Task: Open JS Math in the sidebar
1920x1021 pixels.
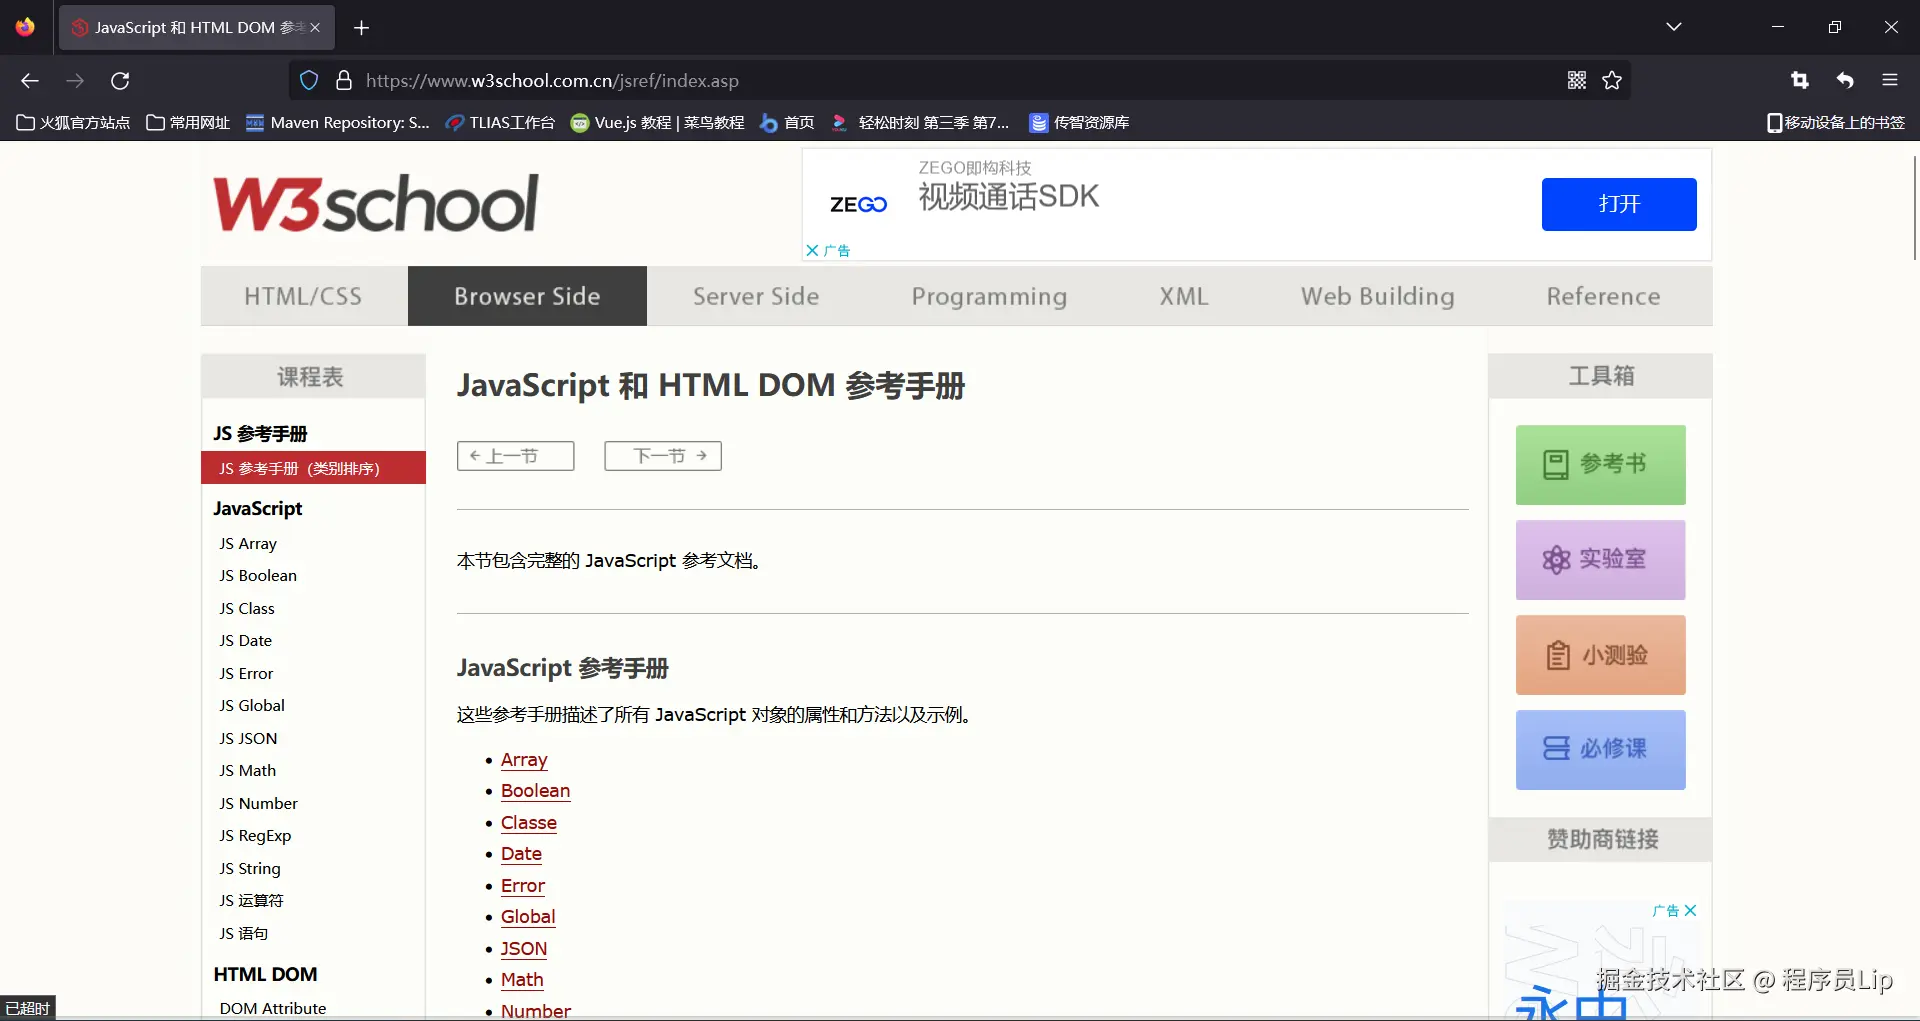Action: [x=248, y=771]
